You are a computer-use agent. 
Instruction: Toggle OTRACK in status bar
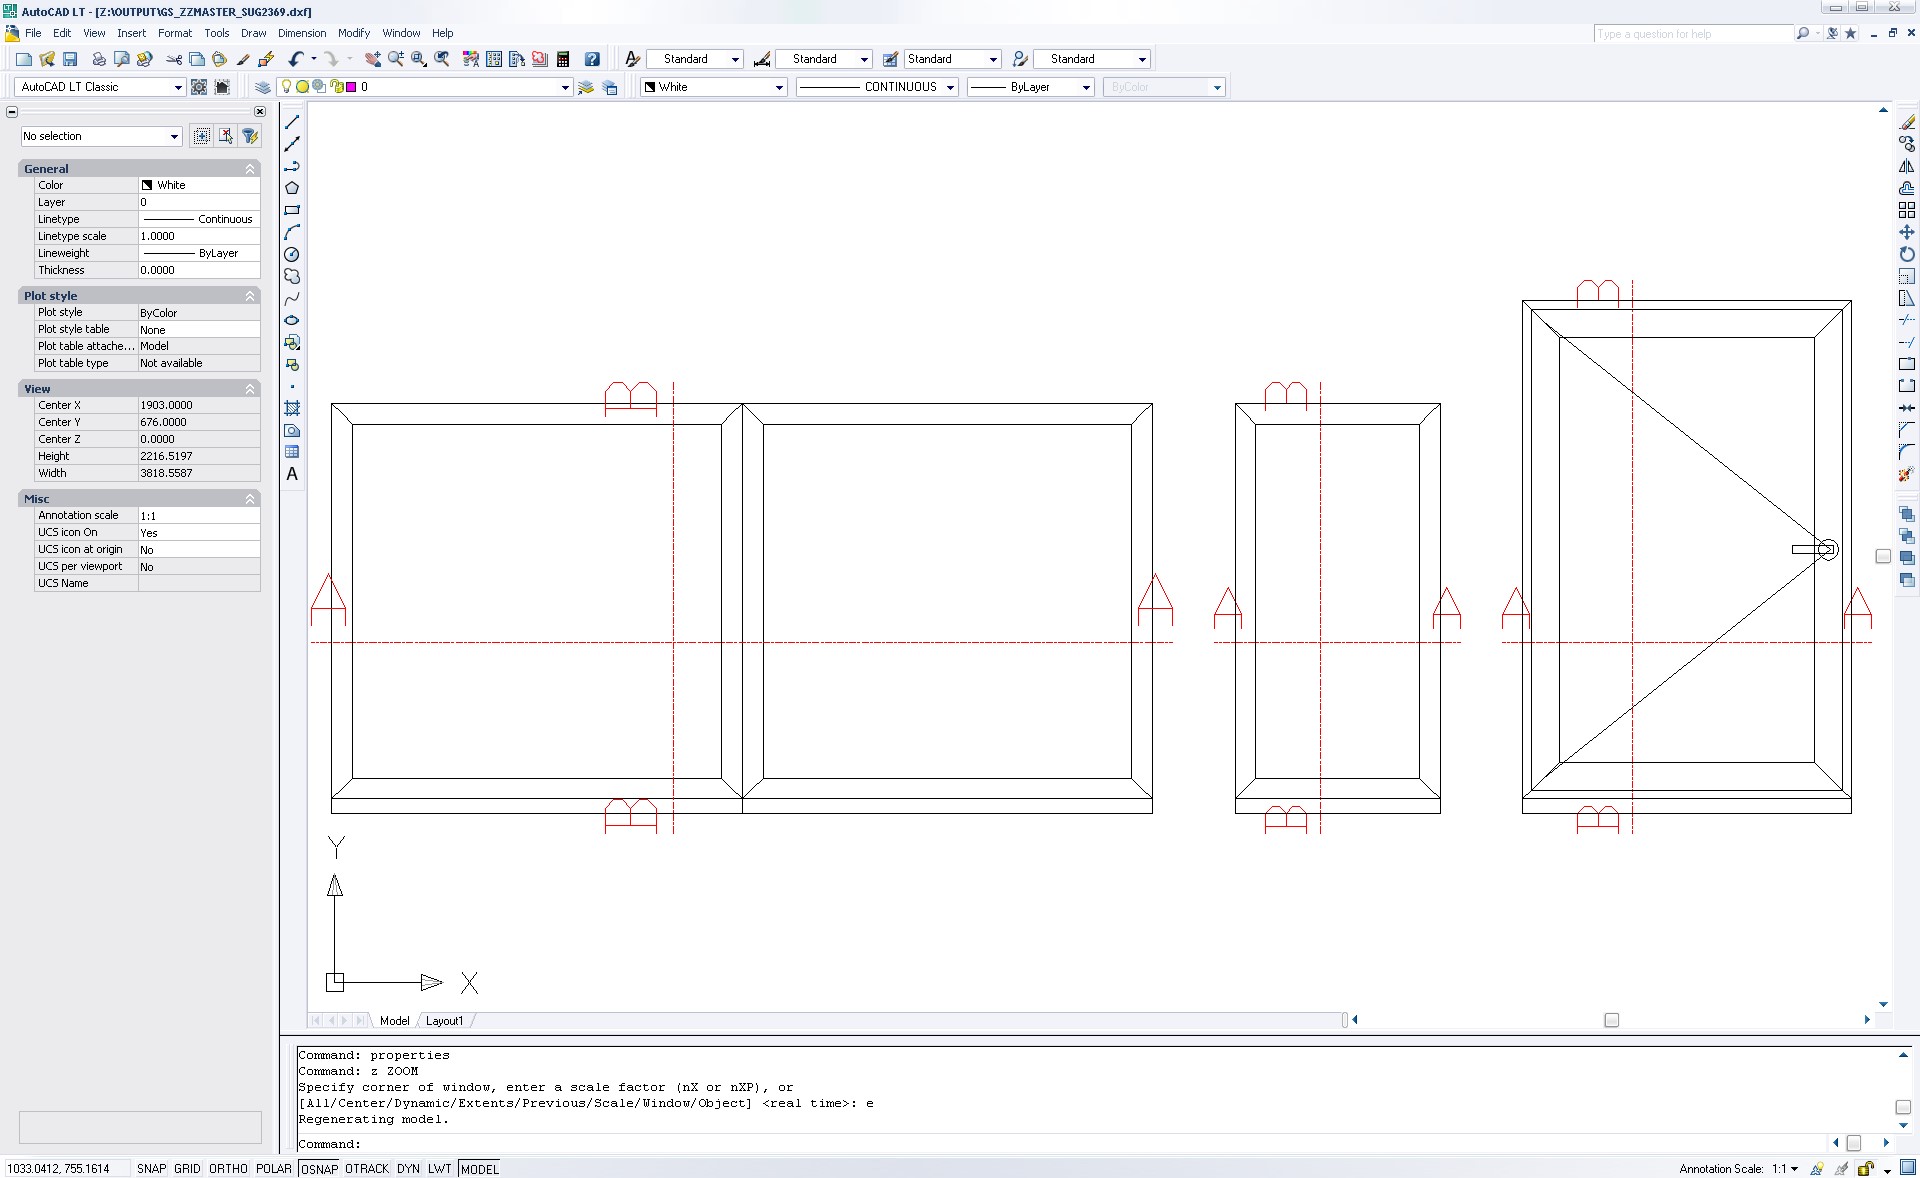367,1168
